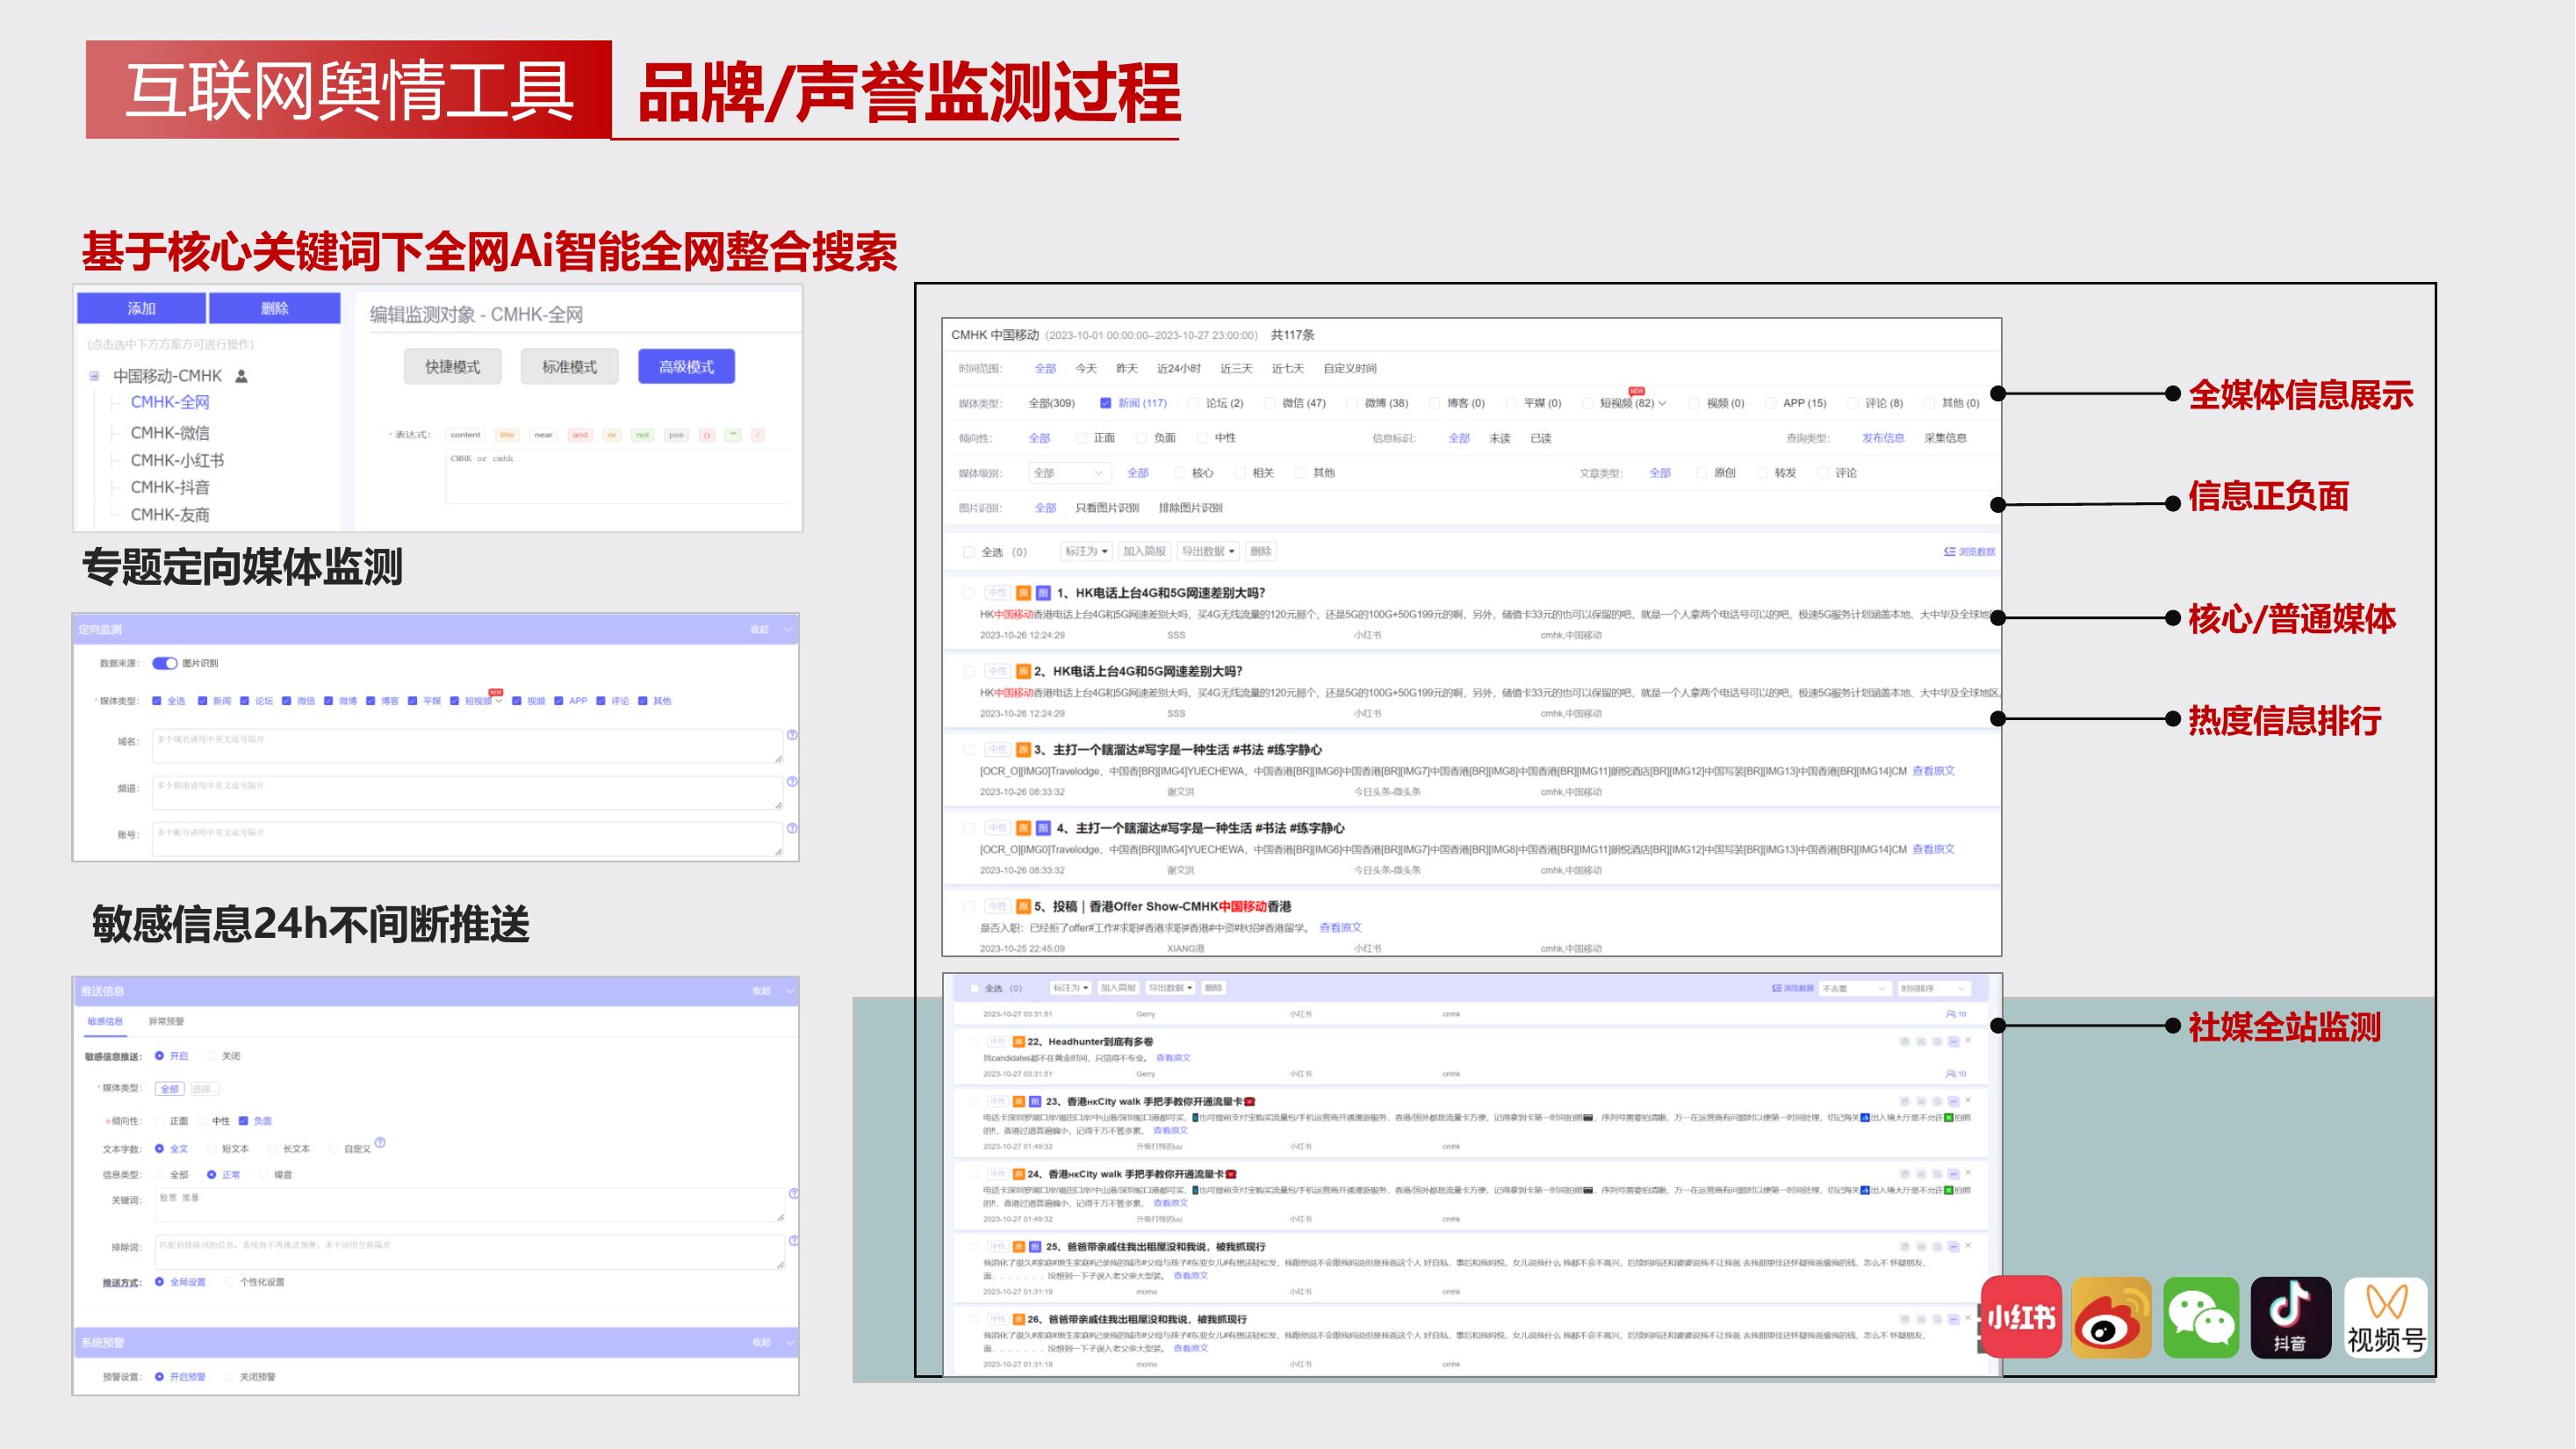
Task: Click into the 域名 input field
Action: click(x=467, y=746)
